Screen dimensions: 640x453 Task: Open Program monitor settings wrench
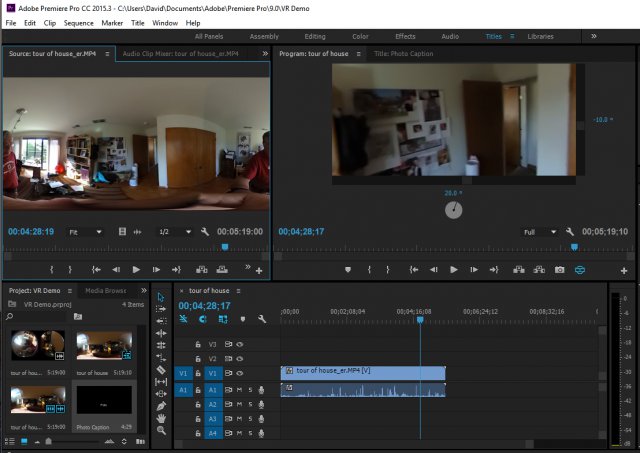click(570, 232)
